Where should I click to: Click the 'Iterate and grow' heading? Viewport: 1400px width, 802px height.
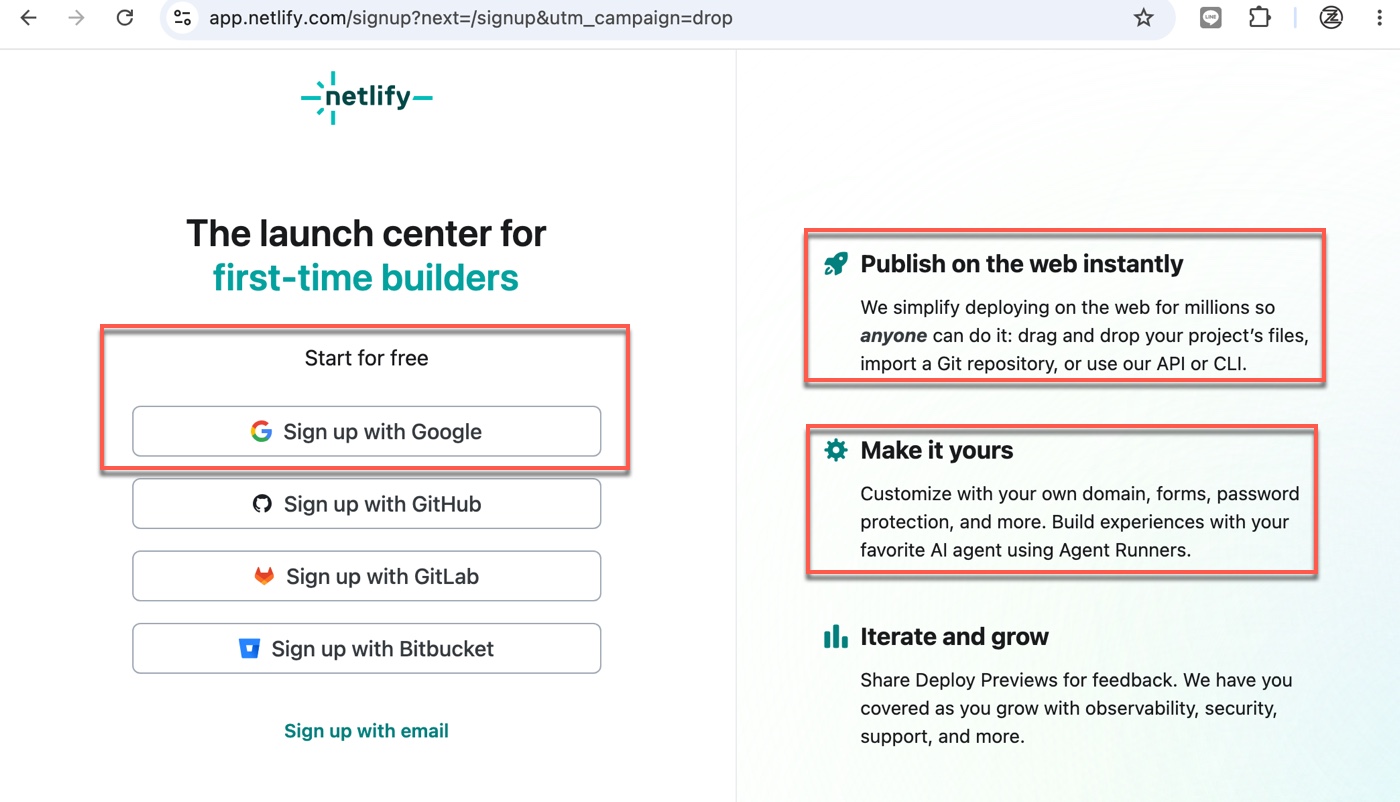(955, 637)
